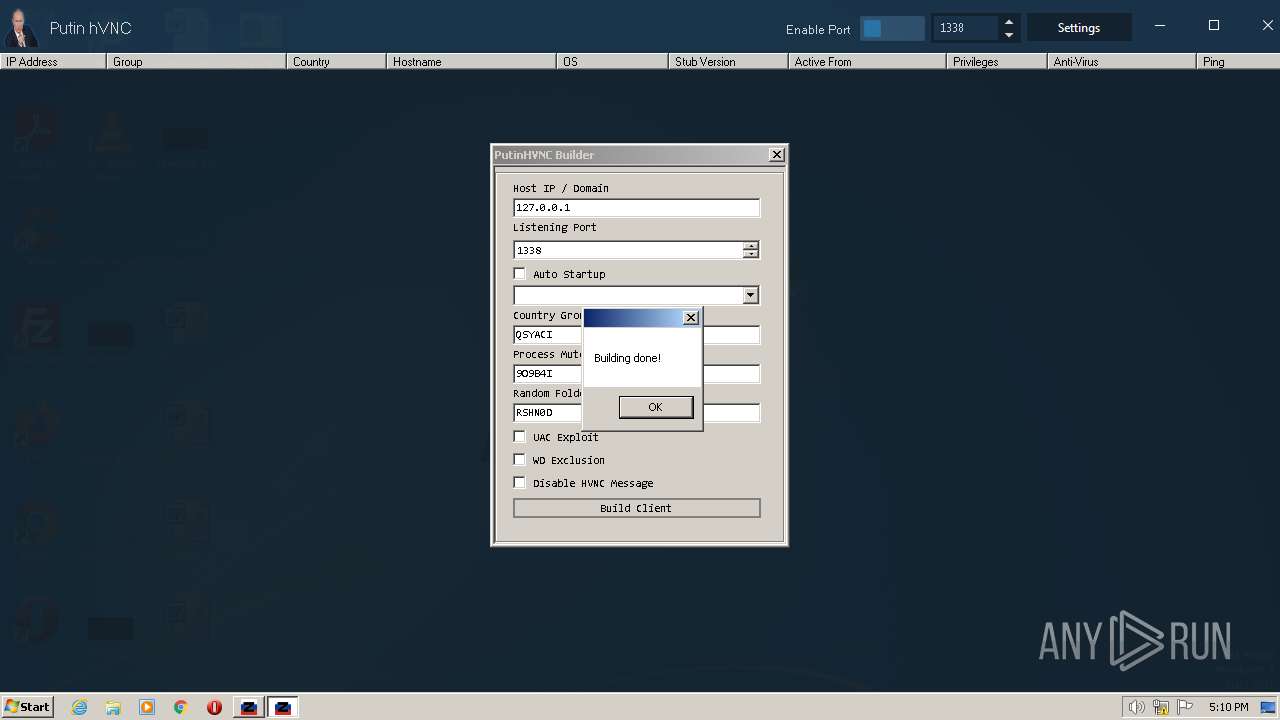
Task: Sort by the Active From column
Action: pos(867,61)
